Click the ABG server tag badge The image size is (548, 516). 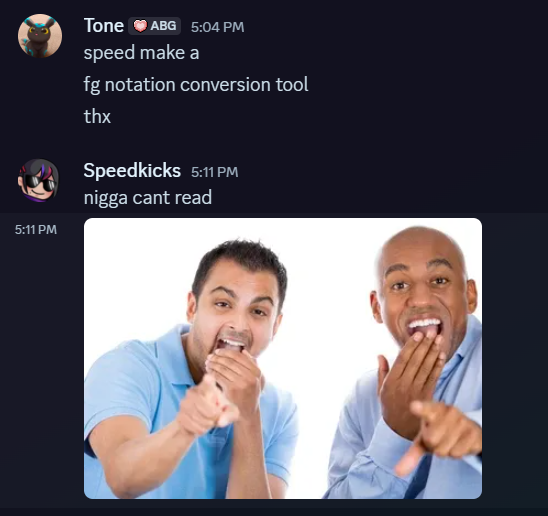[154, 26]
